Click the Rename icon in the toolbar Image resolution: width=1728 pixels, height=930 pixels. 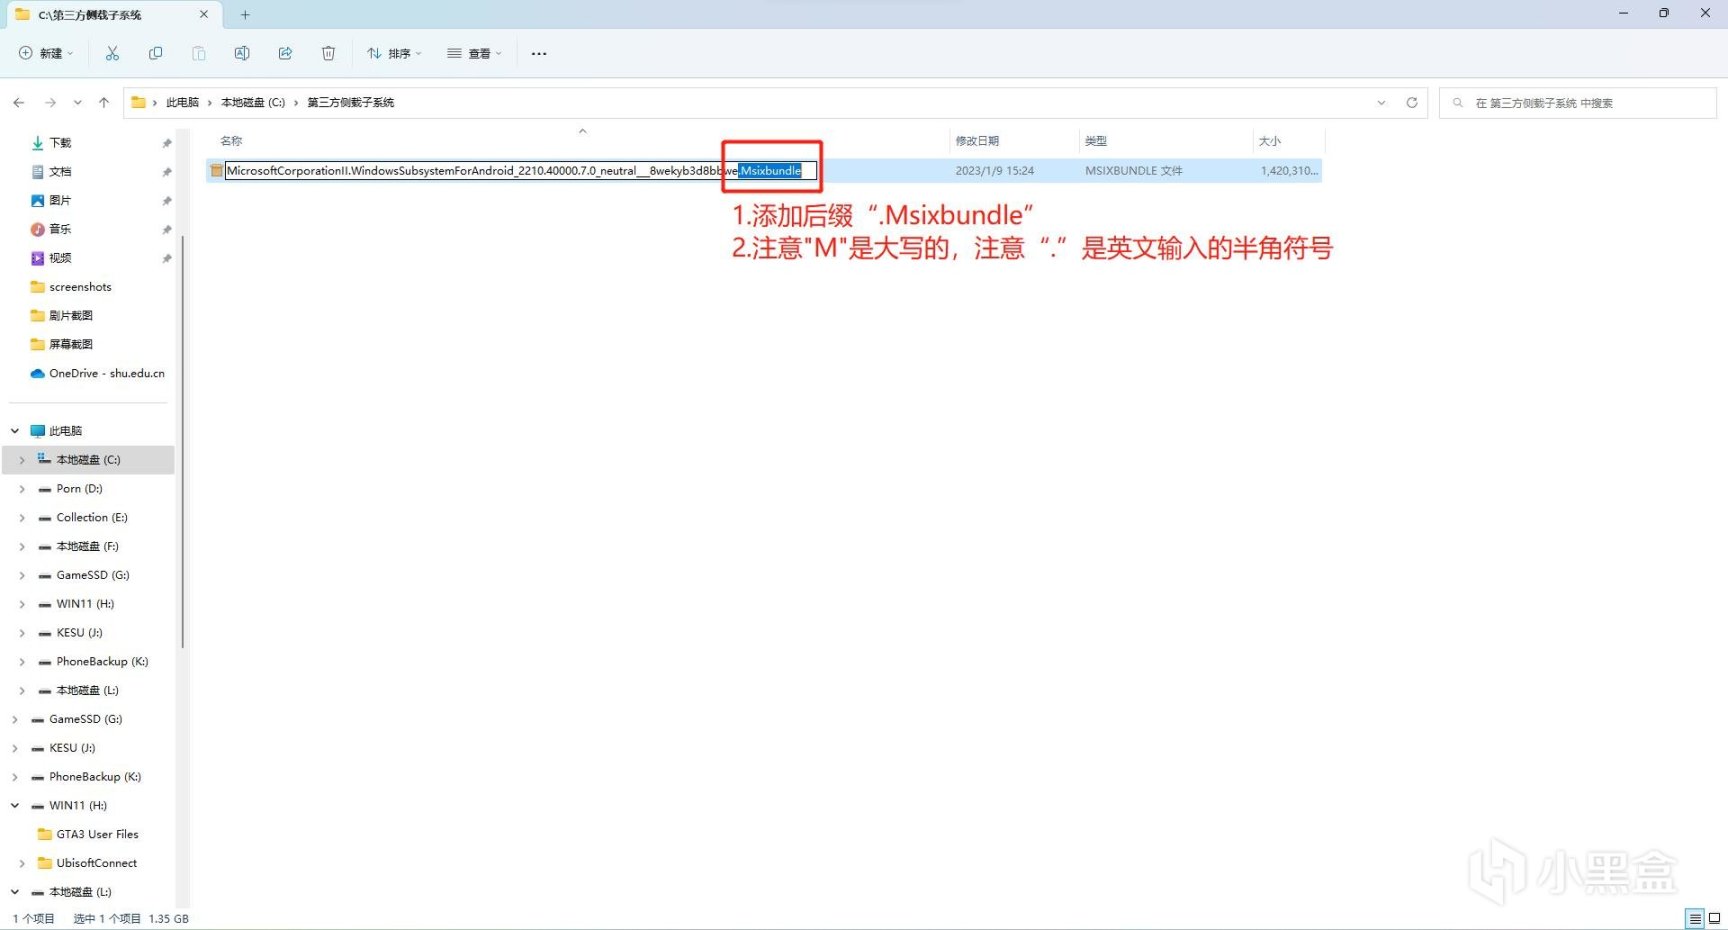[x=242, y=53]
